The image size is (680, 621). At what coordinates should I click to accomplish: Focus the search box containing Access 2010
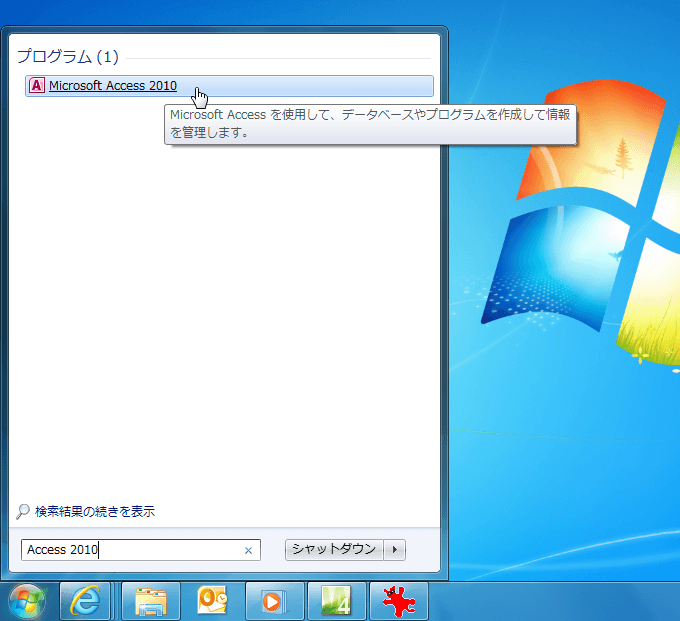[141, 550]
